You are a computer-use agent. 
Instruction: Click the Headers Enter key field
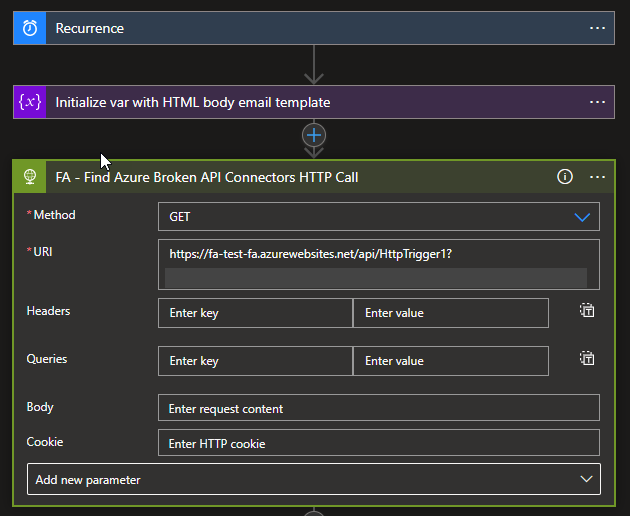255,313
